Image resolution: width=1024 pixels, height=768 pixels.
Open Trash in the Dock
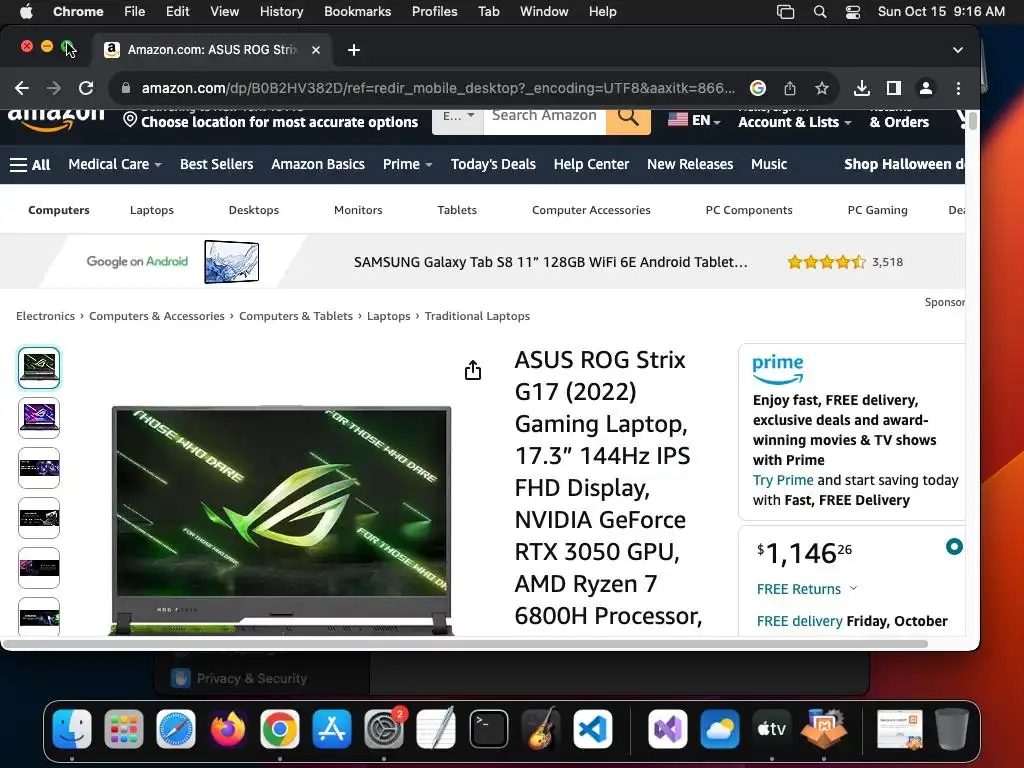[952, 729]
